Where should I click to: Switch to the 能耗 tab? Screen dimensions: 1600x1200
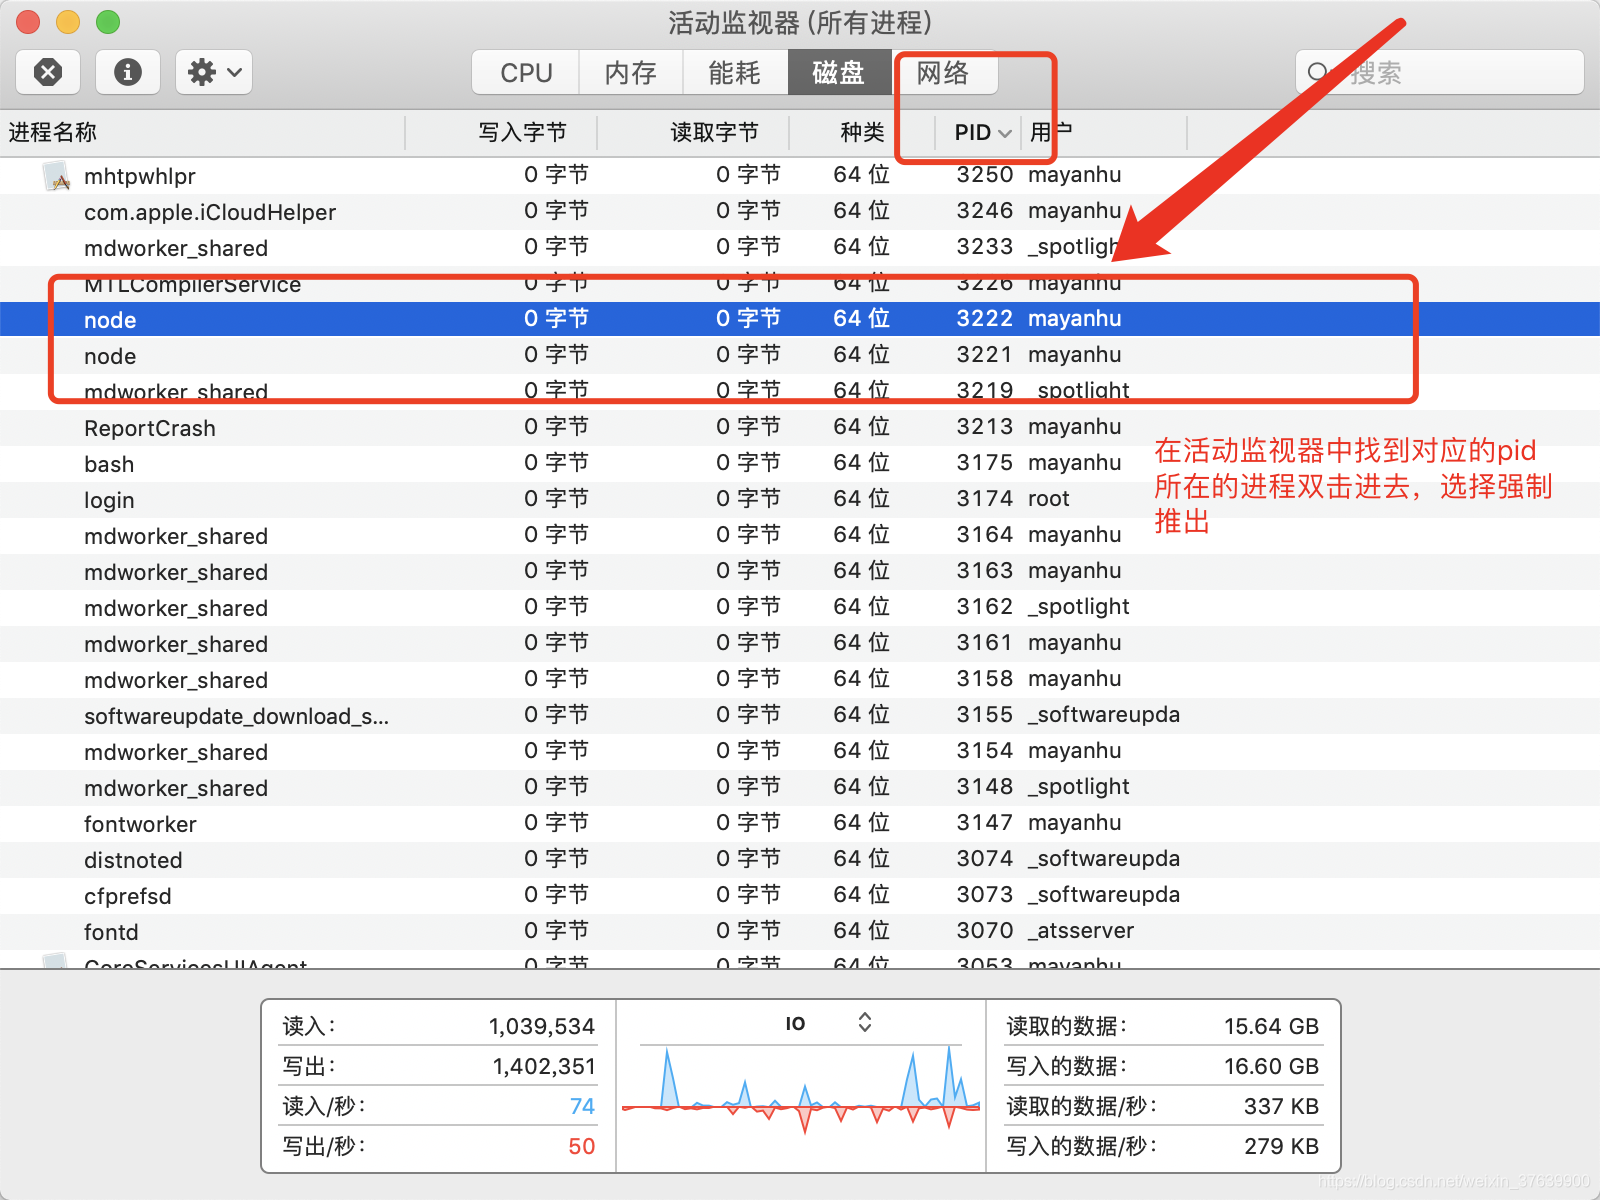(735, 72)
